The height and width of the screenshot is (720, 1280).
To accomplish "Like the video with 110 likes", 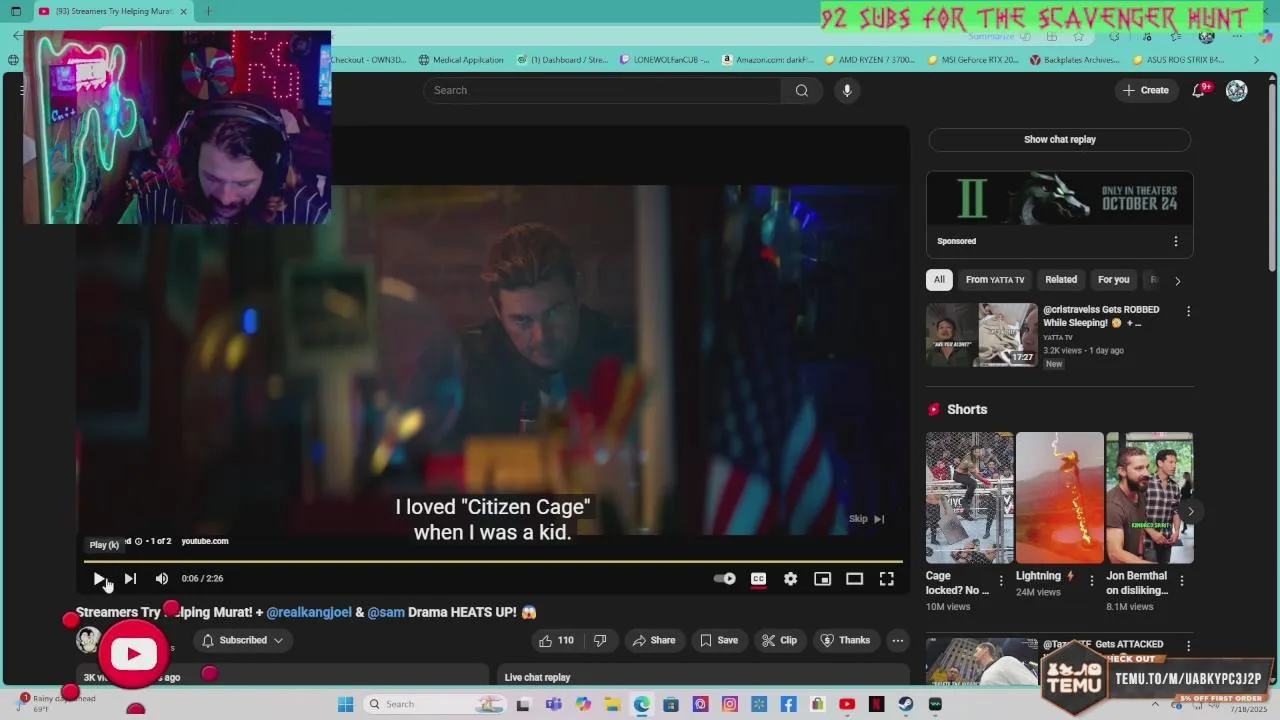I will tap(558, 640).
